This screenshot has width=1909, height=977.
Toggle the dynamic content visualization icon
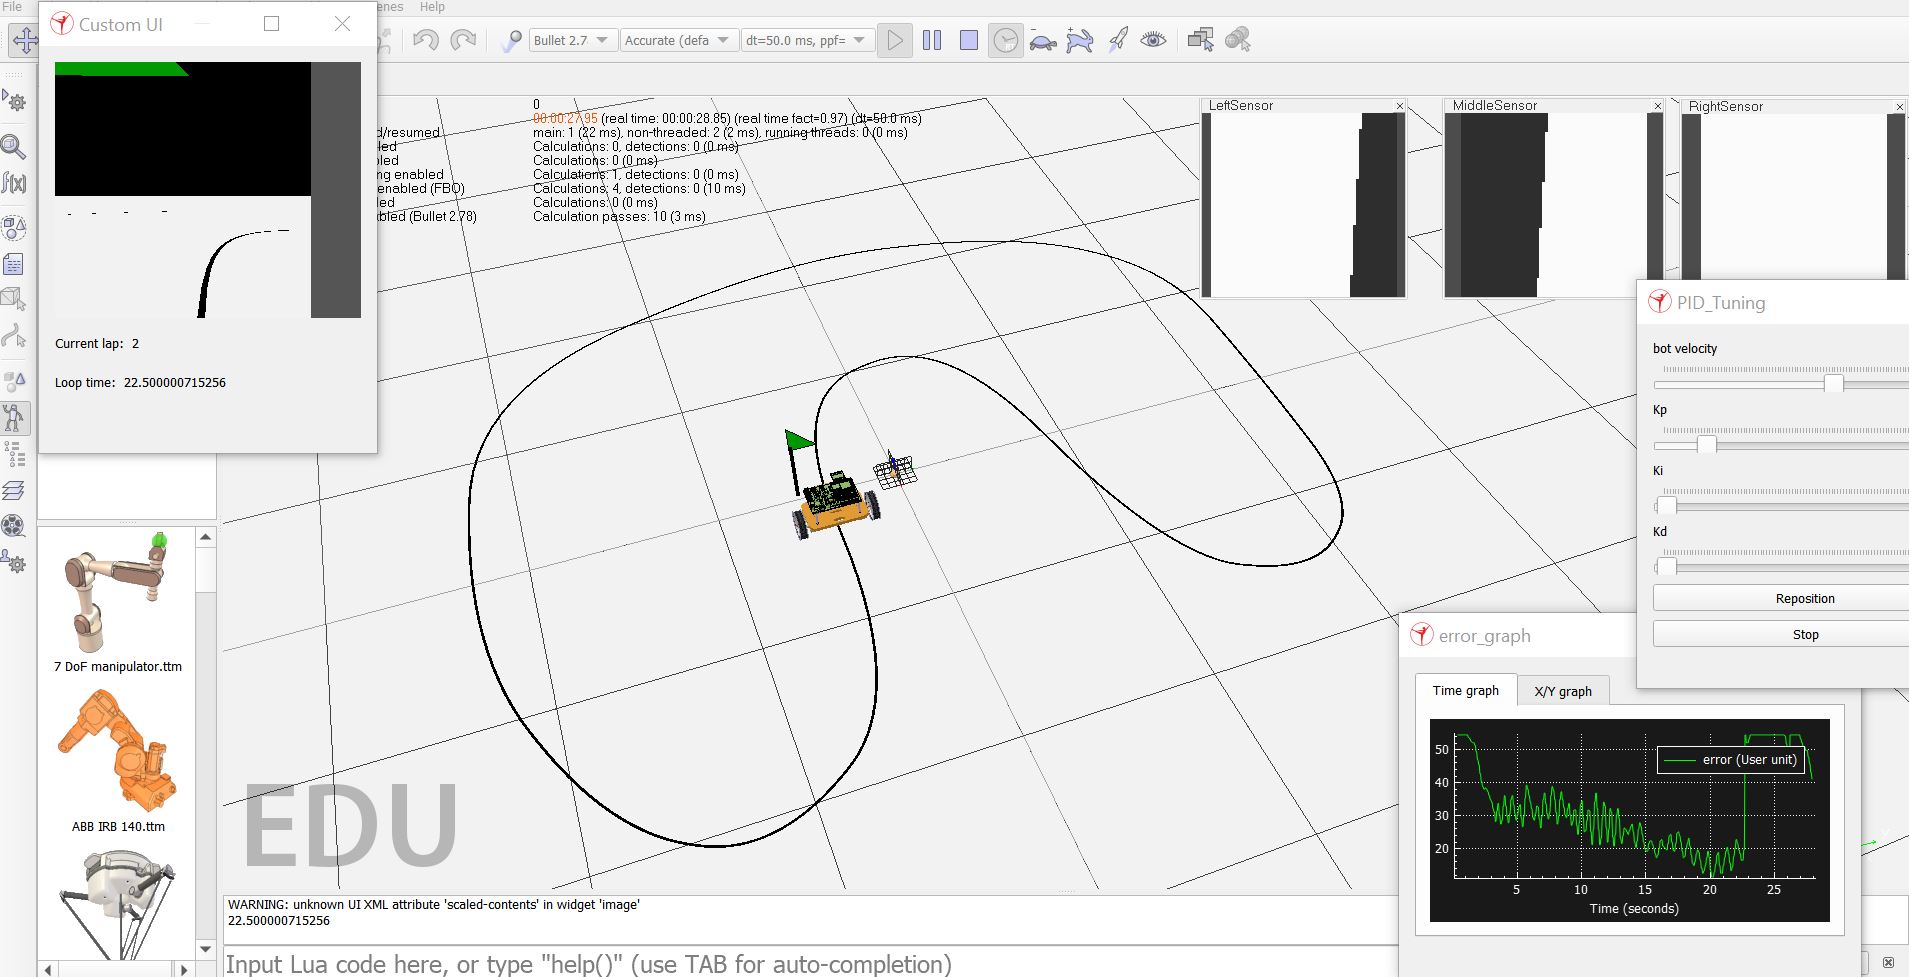[x=511, y=40]
